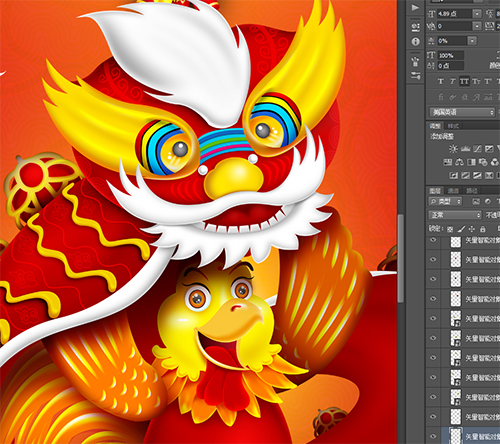Click the lock all padlock icon

click(x=482, y=229)
